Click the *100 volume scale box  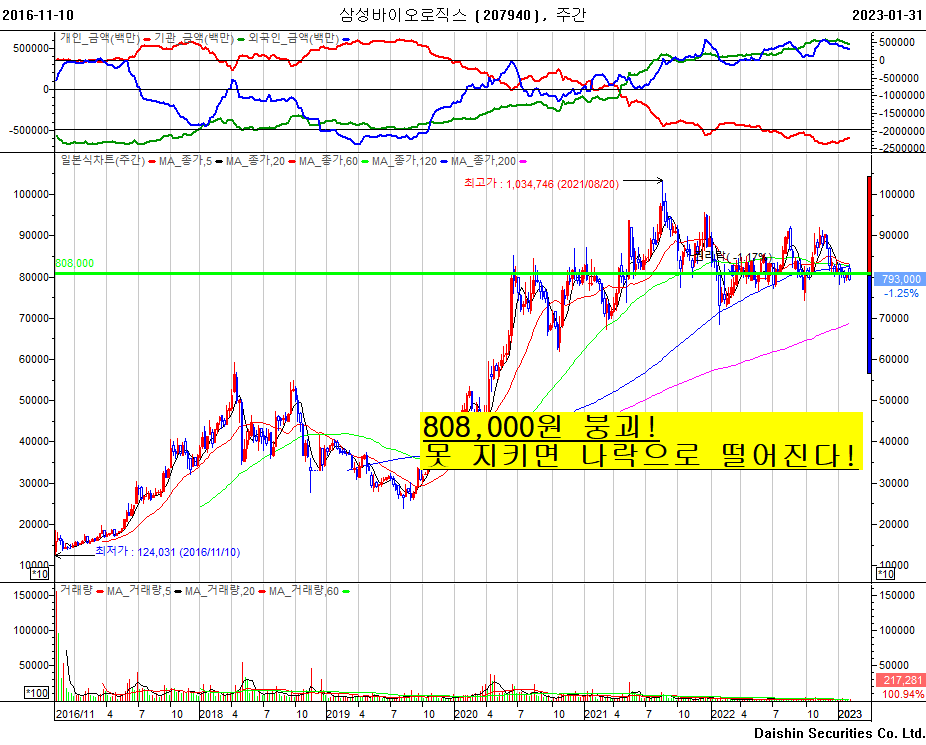[37, 692]
